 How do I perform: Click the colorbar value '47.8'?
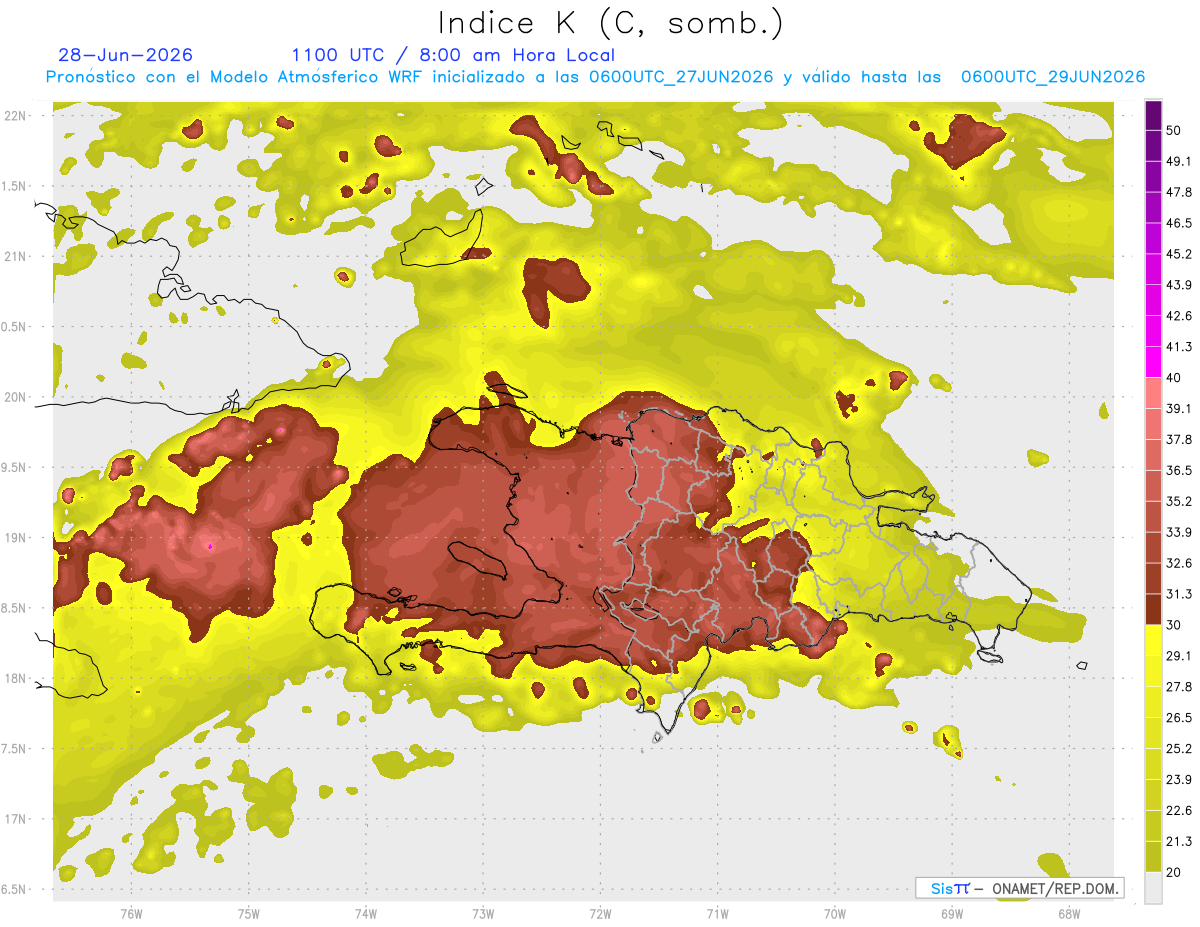[x=1179, y=192]
